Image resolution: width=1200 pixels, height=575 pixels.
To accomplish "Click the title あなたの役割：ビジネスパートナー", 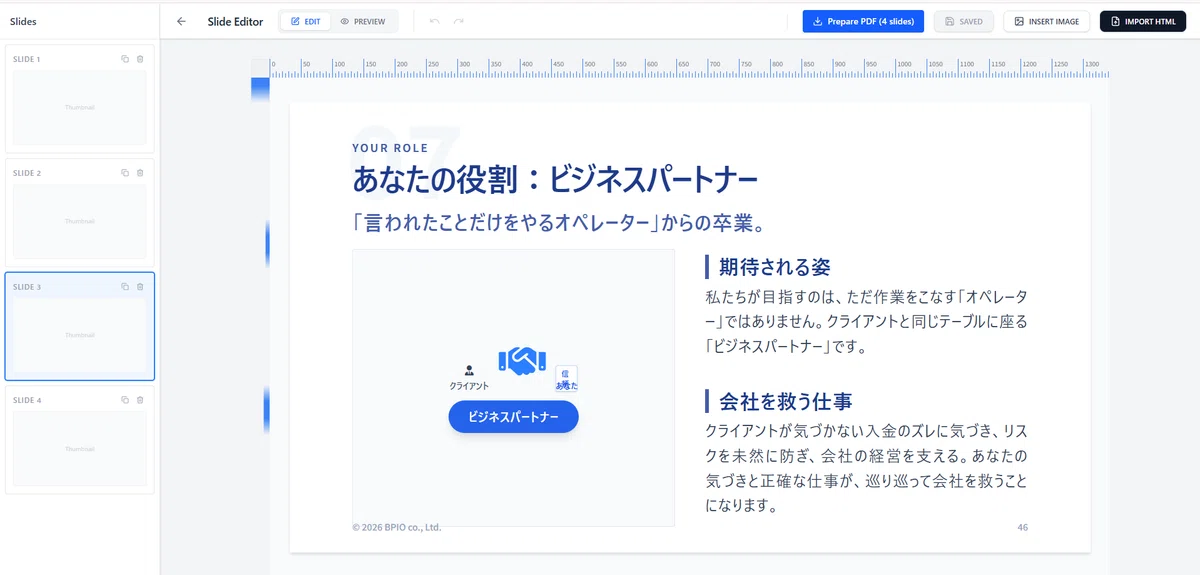I will point(555,180).
